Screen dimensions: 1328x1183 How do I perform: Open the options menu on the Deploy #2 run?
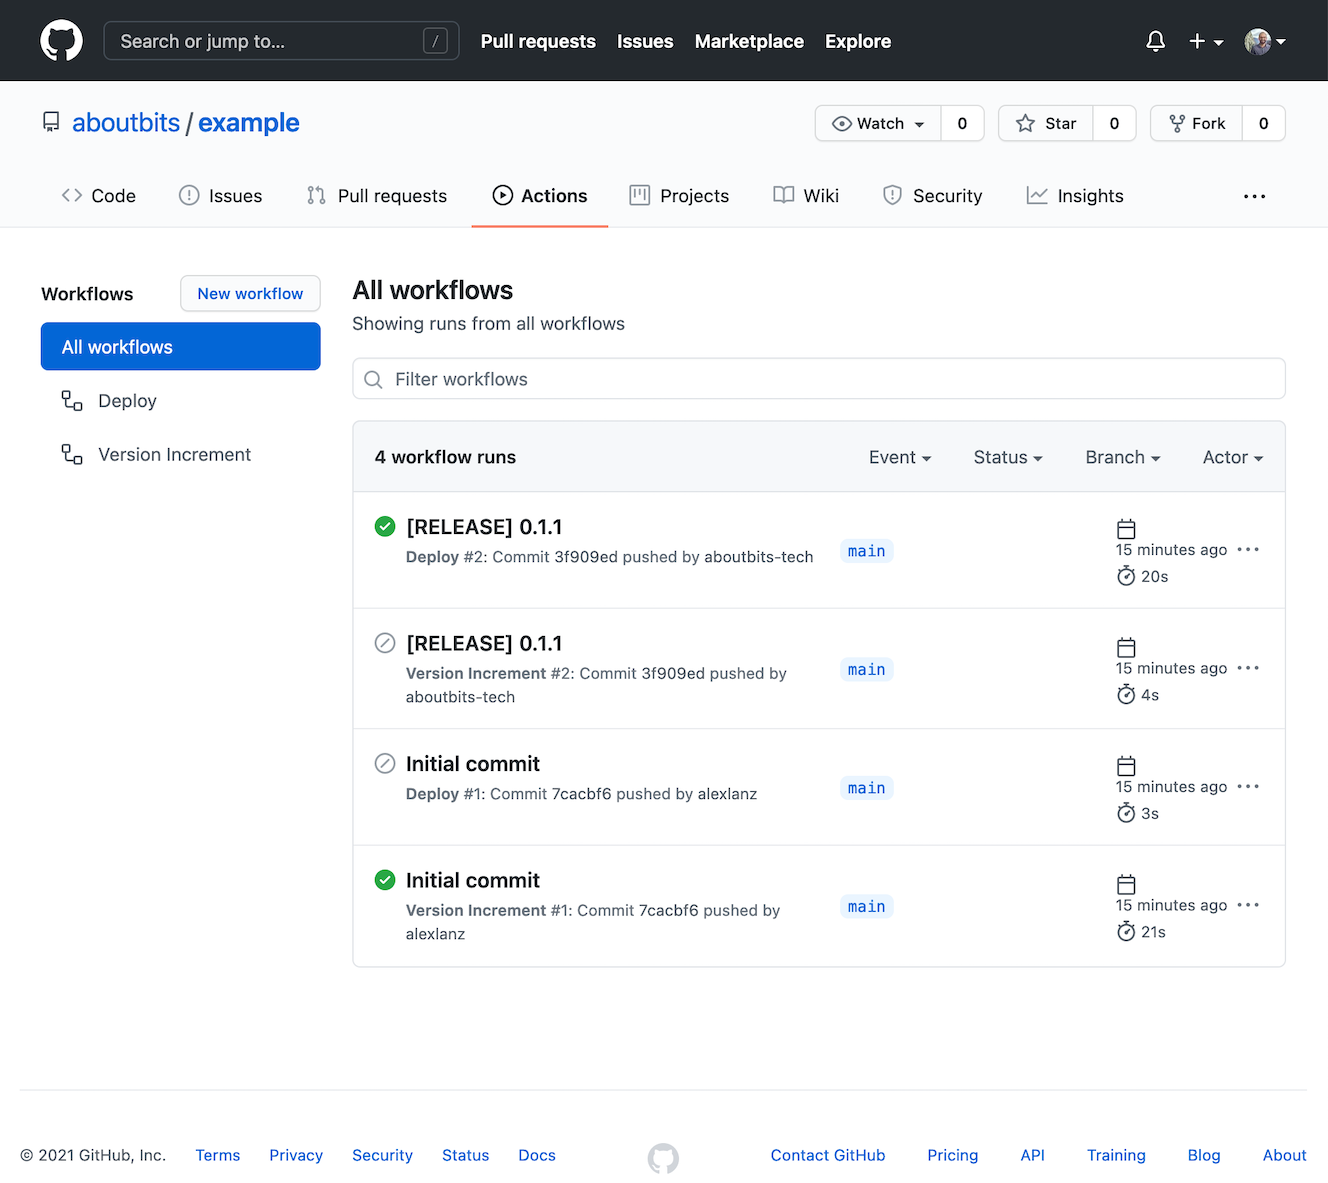tap(1248, 549)
